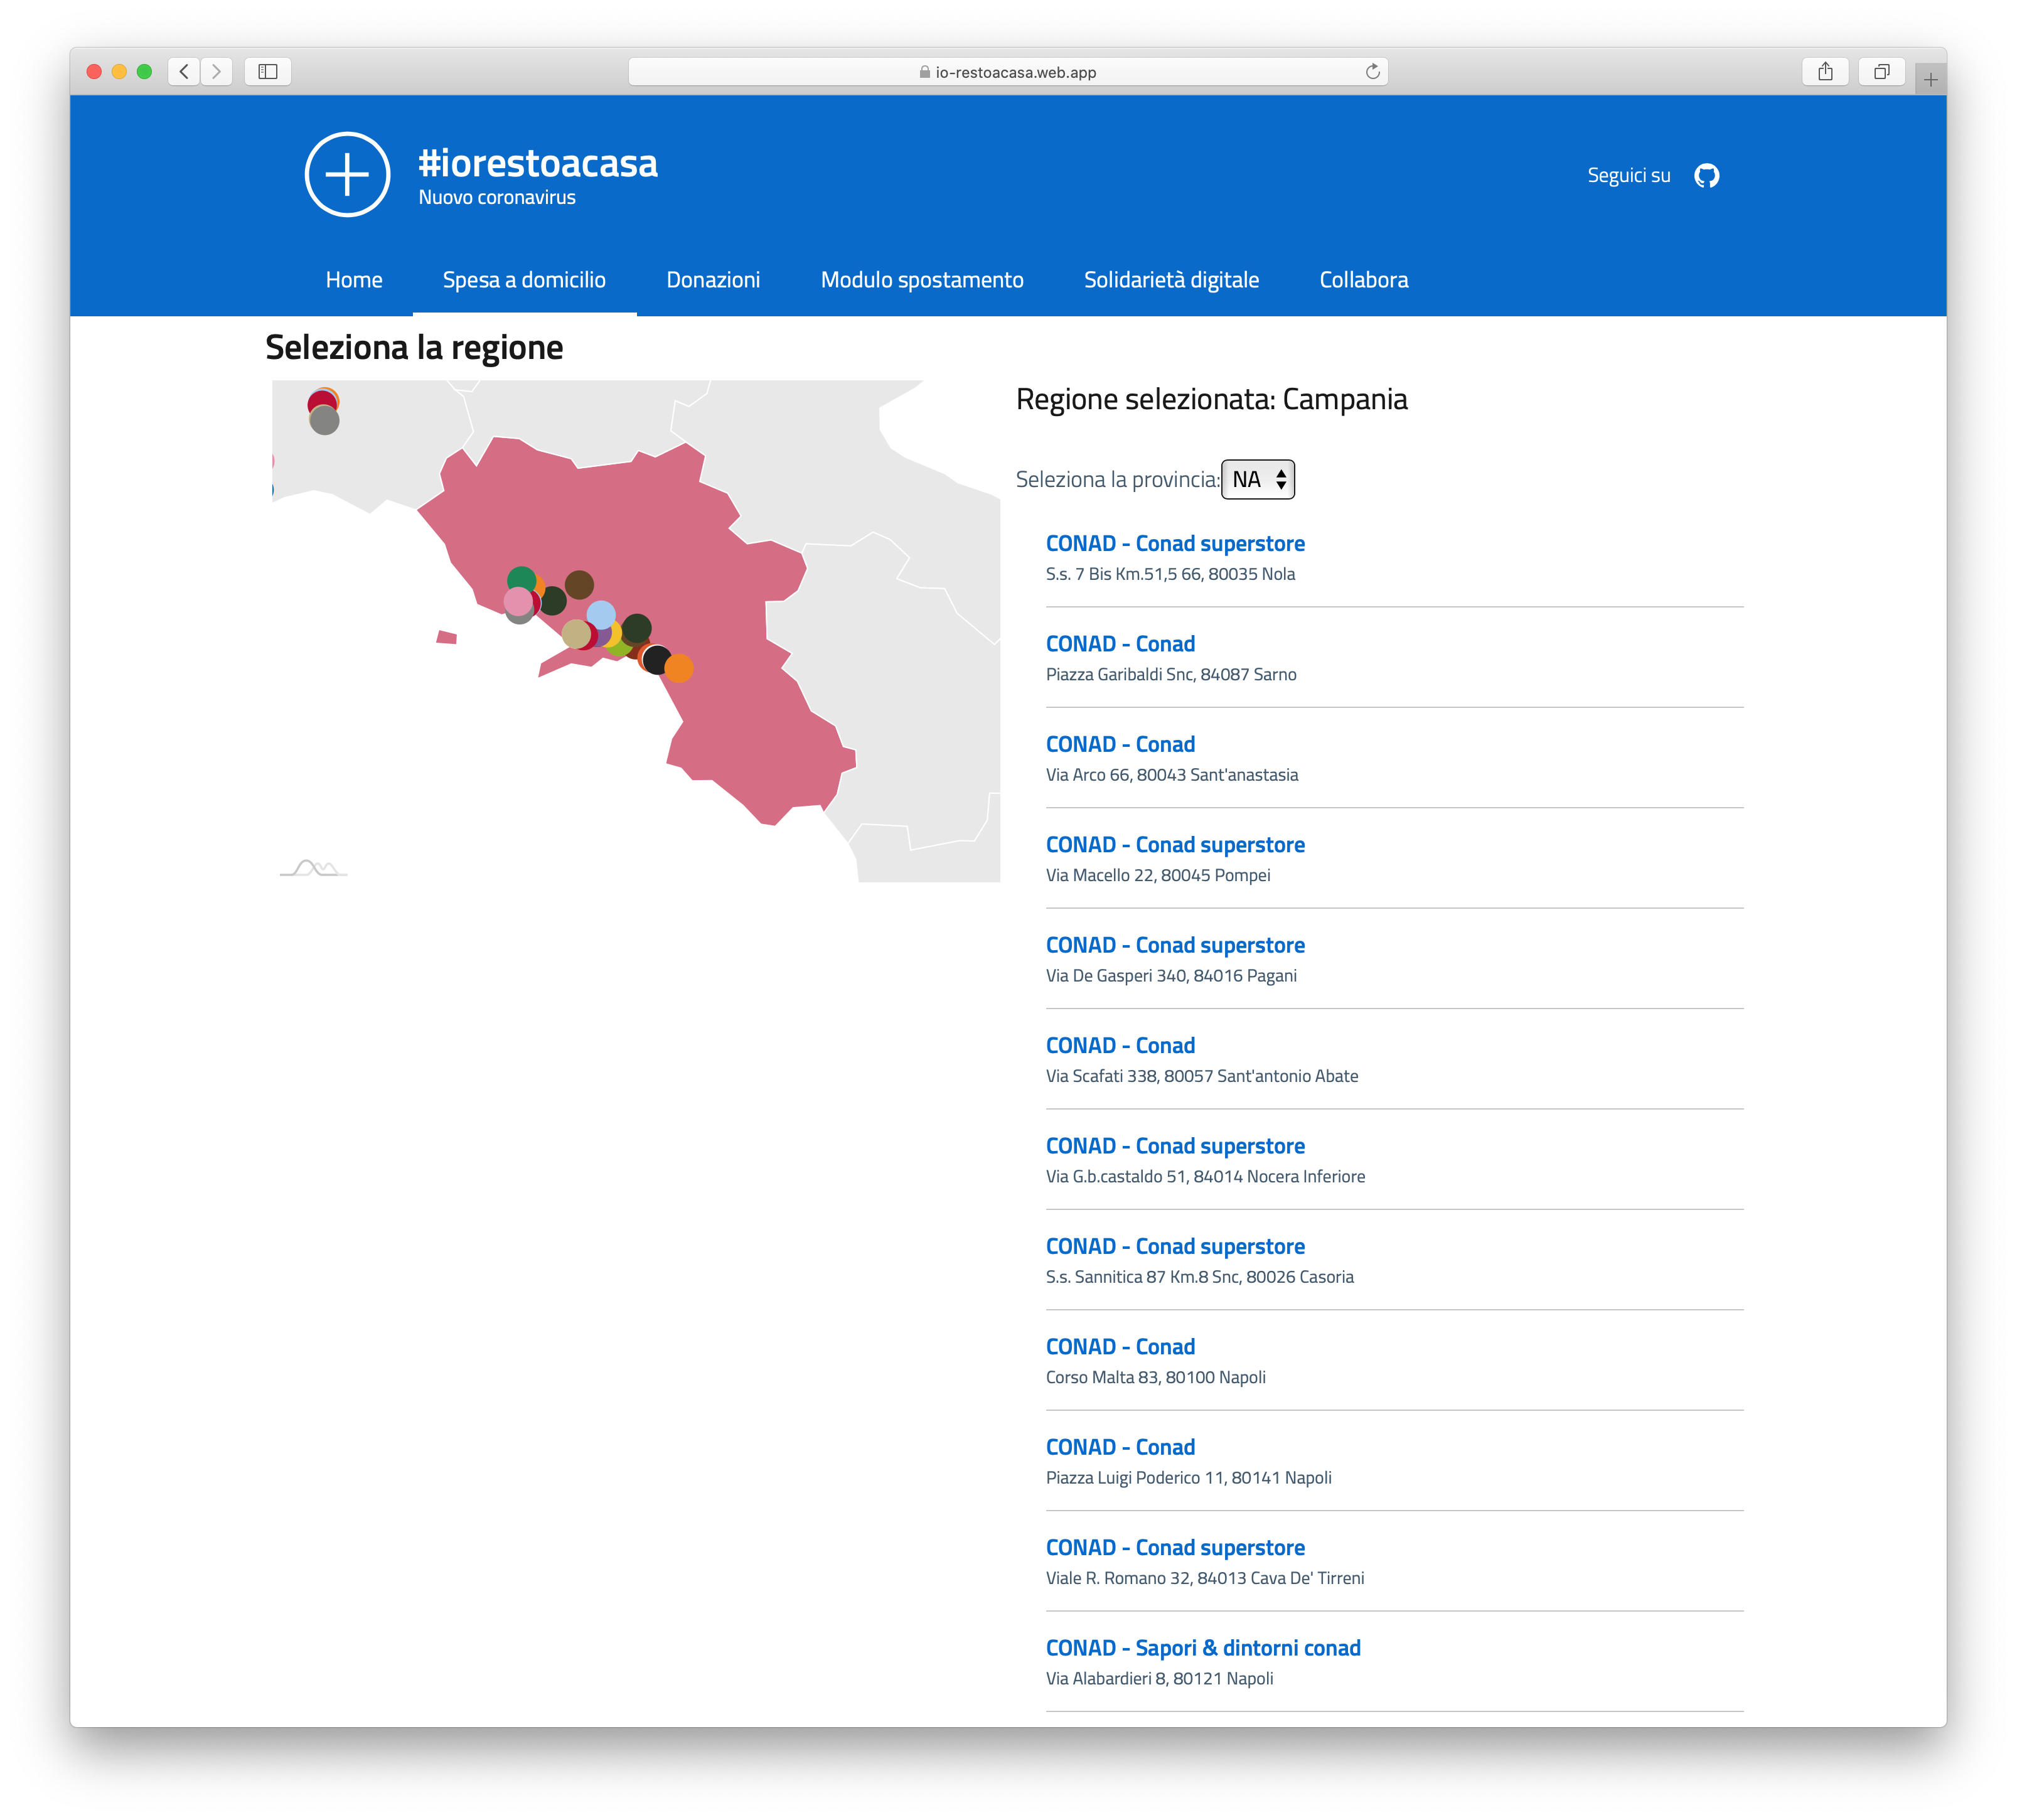Open CONAD in Sant'antonio Abate

[1120, 1045]
